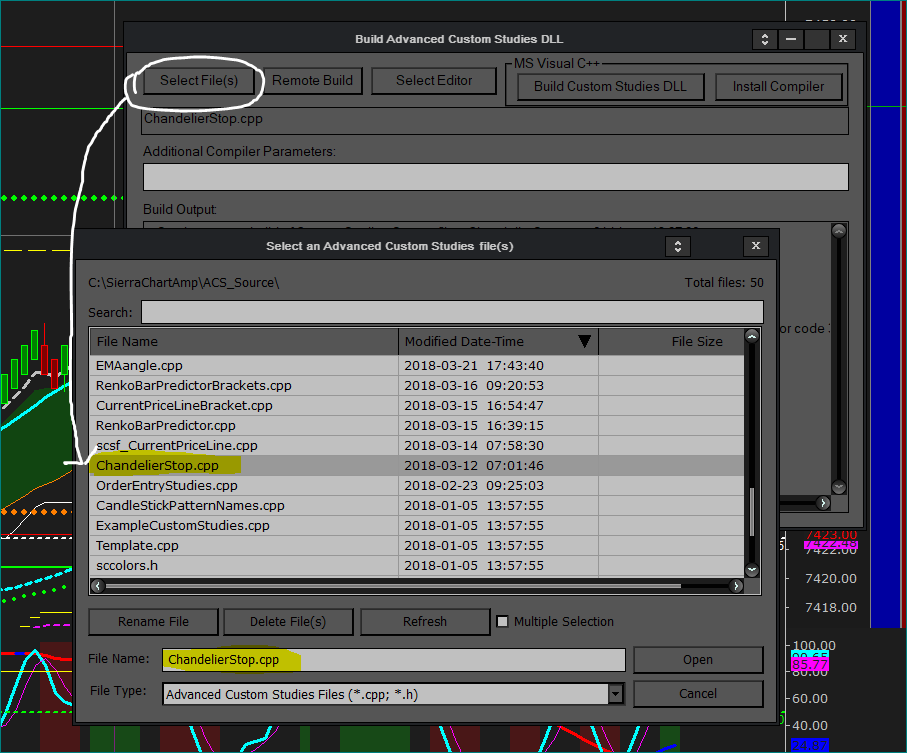907x753 pixels.
Task: Close the Select Advanced Custom Studies file dialog
Action: 755,246
